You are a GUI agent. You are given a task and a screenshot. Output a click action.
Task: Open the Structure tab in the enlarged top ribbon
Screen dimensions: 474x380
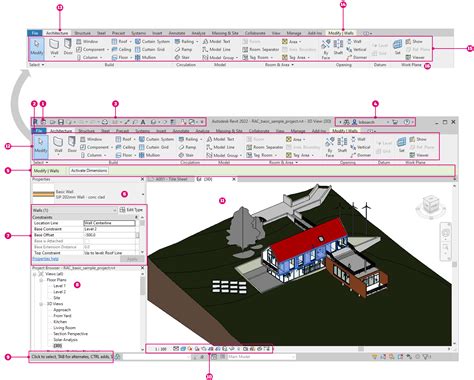tap(82, 33)
